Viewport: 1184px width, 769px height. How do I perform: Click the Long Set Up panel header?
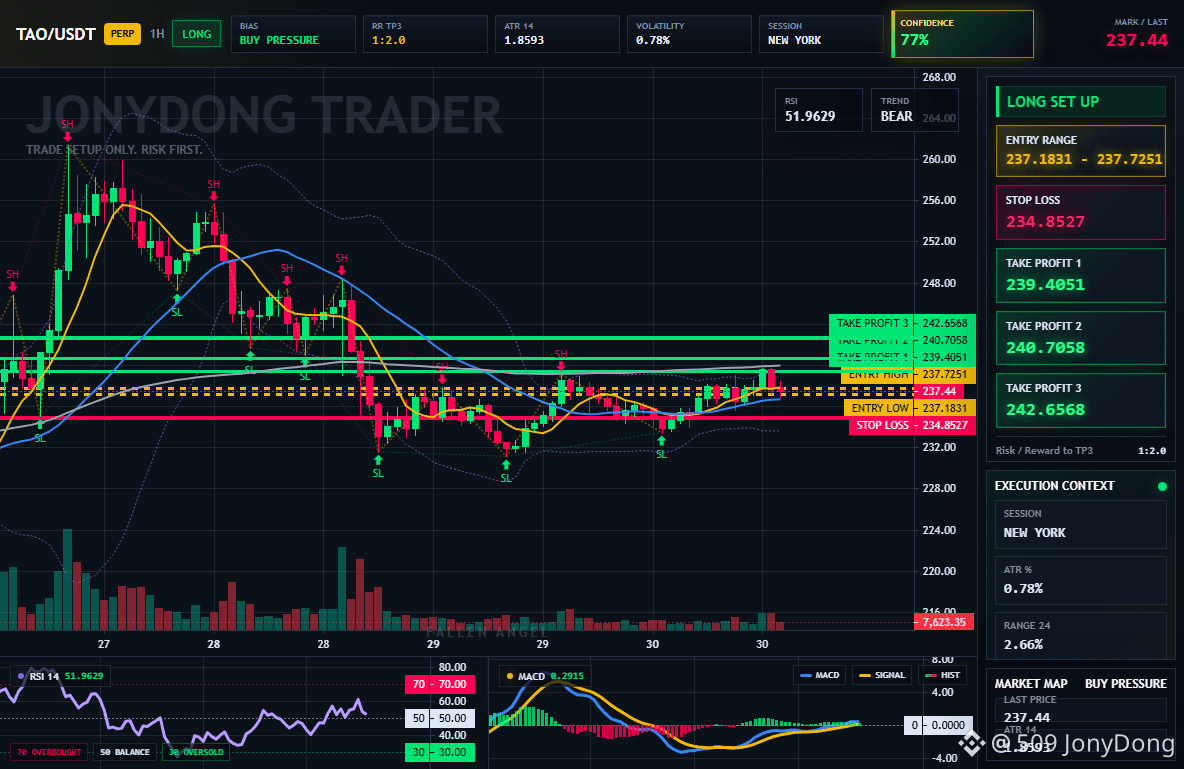click(x=1081, y=101)
